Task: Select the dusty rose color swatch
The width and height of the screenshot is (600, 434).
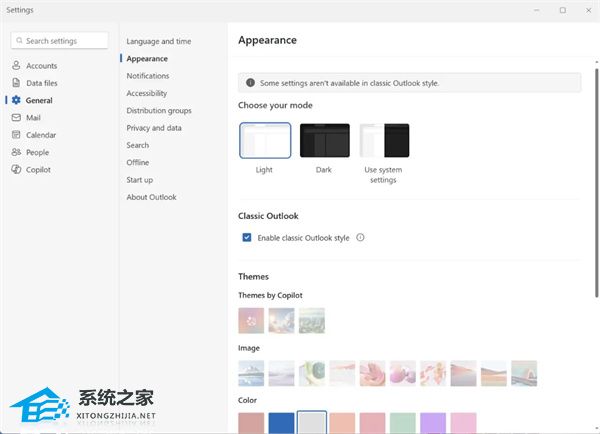Action: click(x=251, y=423)
